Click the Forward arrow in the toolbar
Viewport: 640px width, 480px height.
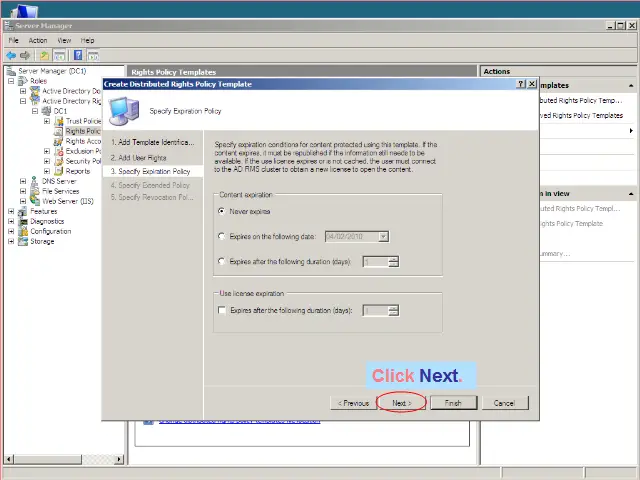tap(25, 56)
